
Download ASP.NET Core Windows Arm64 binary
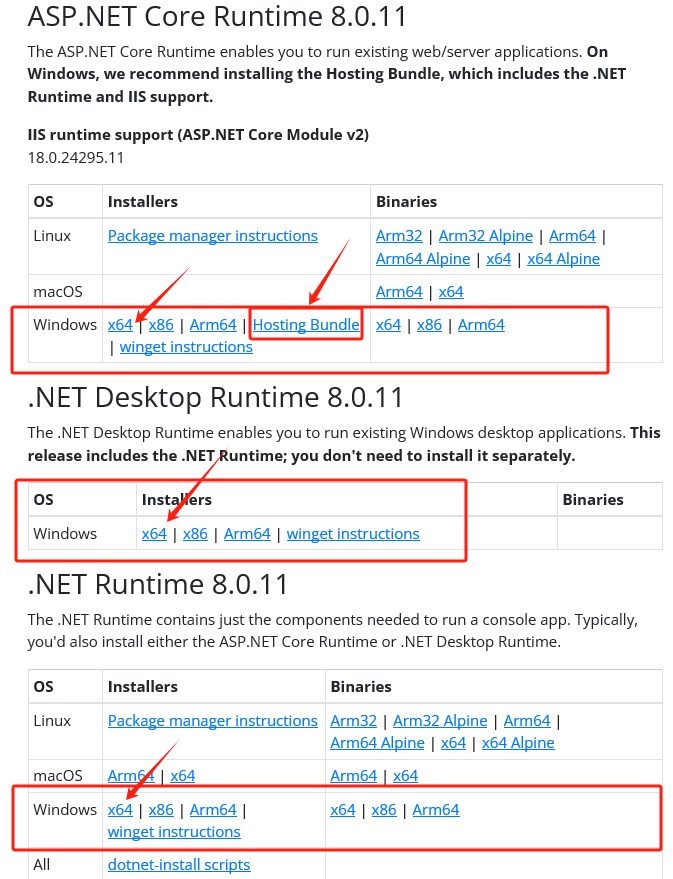pos(481,325)
